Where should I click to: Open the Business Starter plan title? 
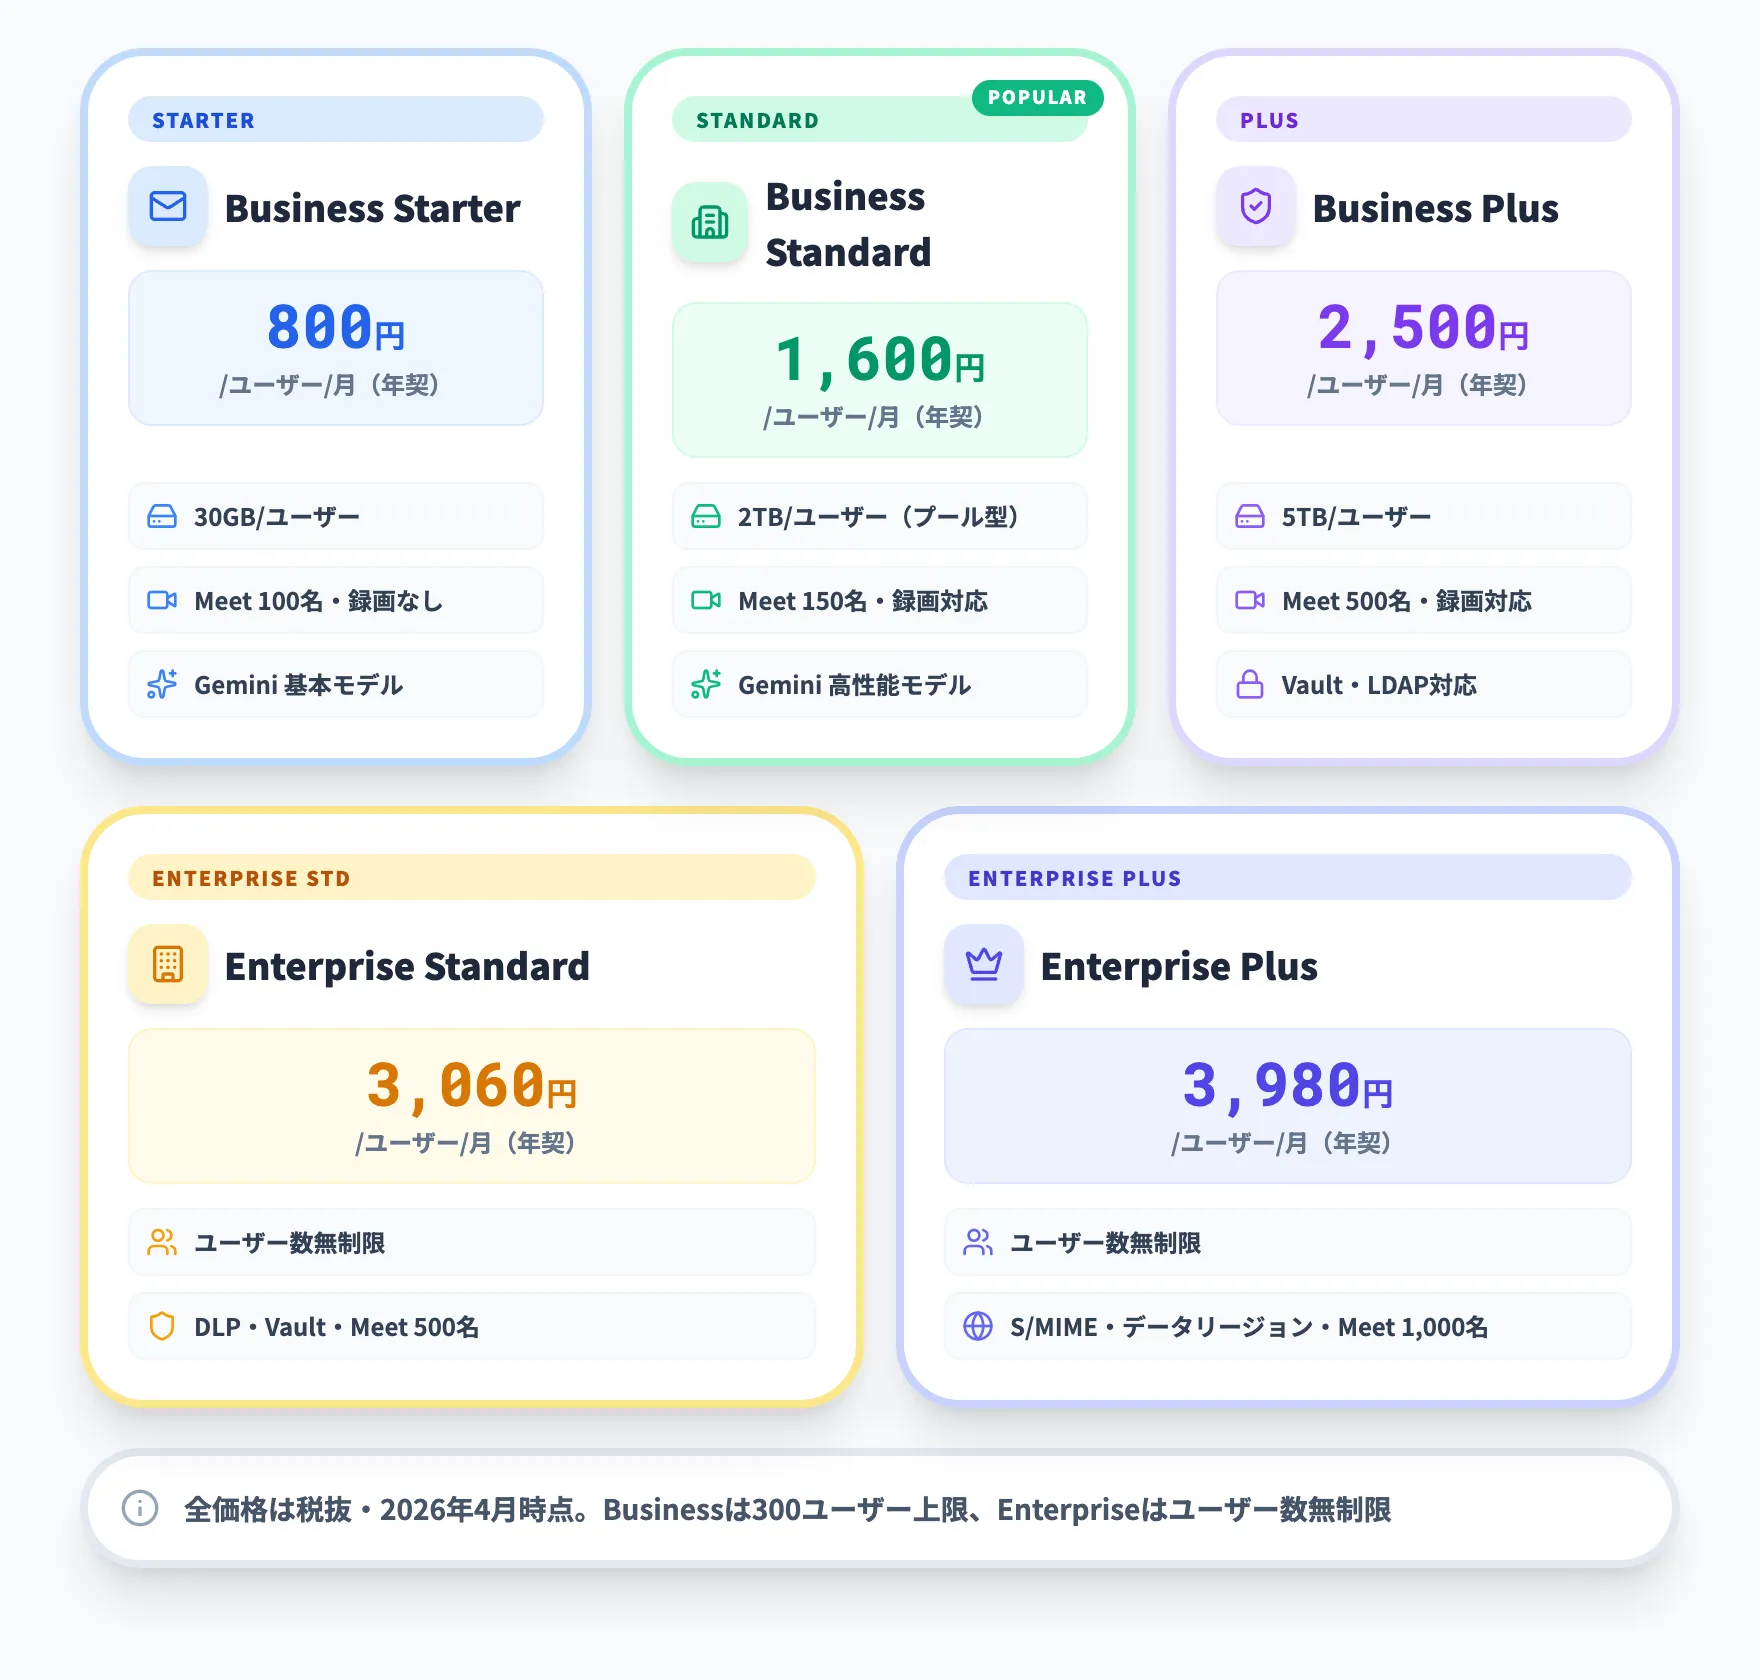pyautogui.click(x=372, y=208)
